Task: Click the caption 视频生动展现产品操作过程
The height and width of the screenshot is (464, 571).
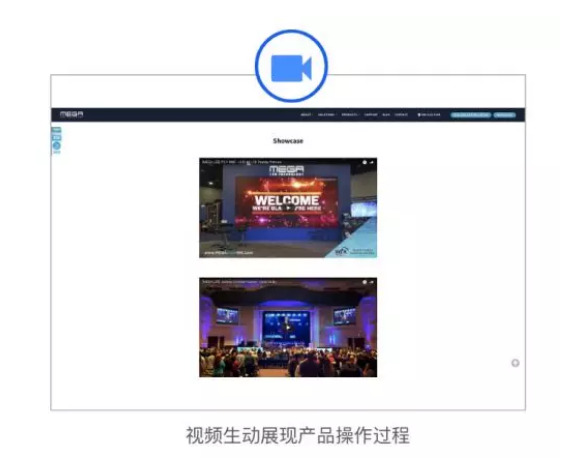Action: [x=298, y=435]
